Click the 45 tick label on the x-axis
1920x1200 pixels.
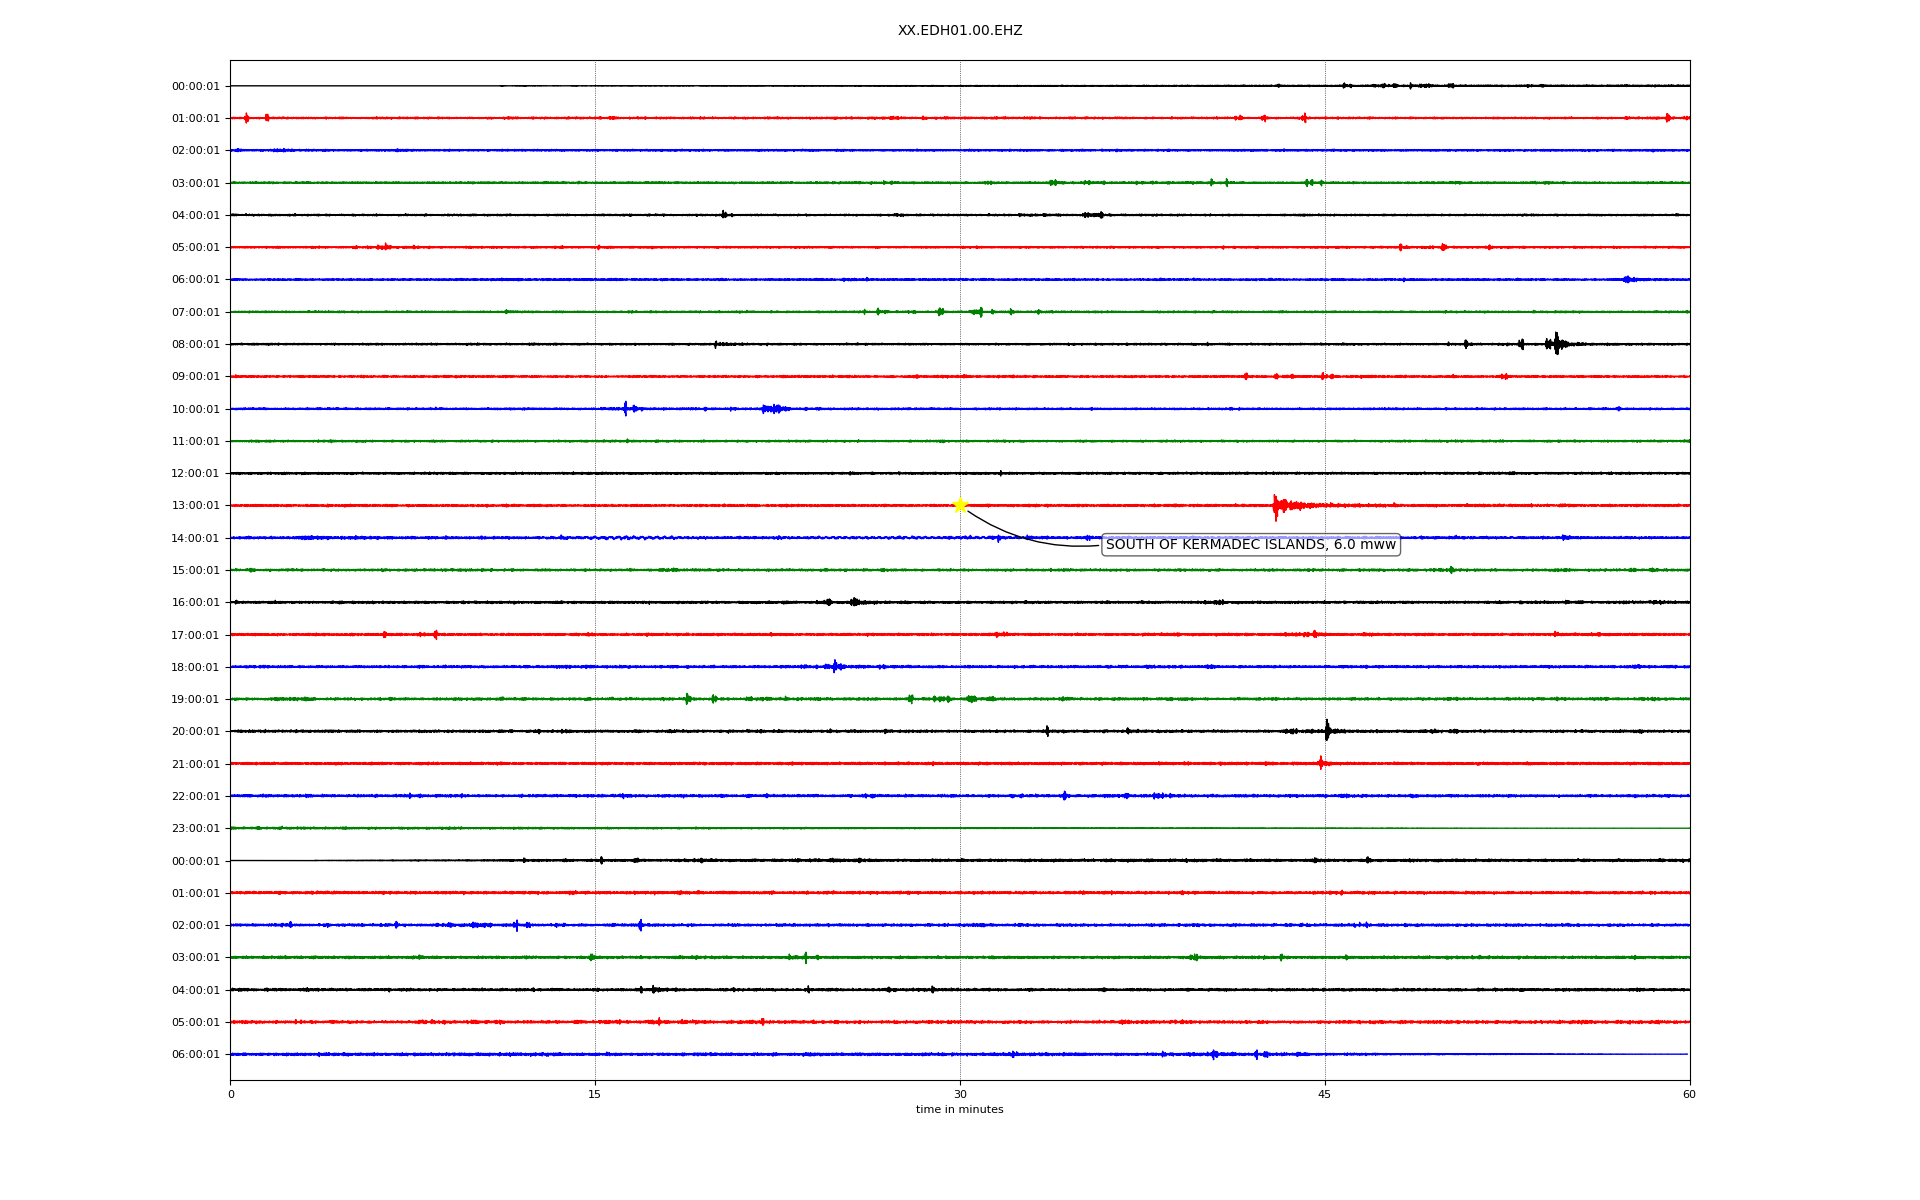tap(1325, 1095)
